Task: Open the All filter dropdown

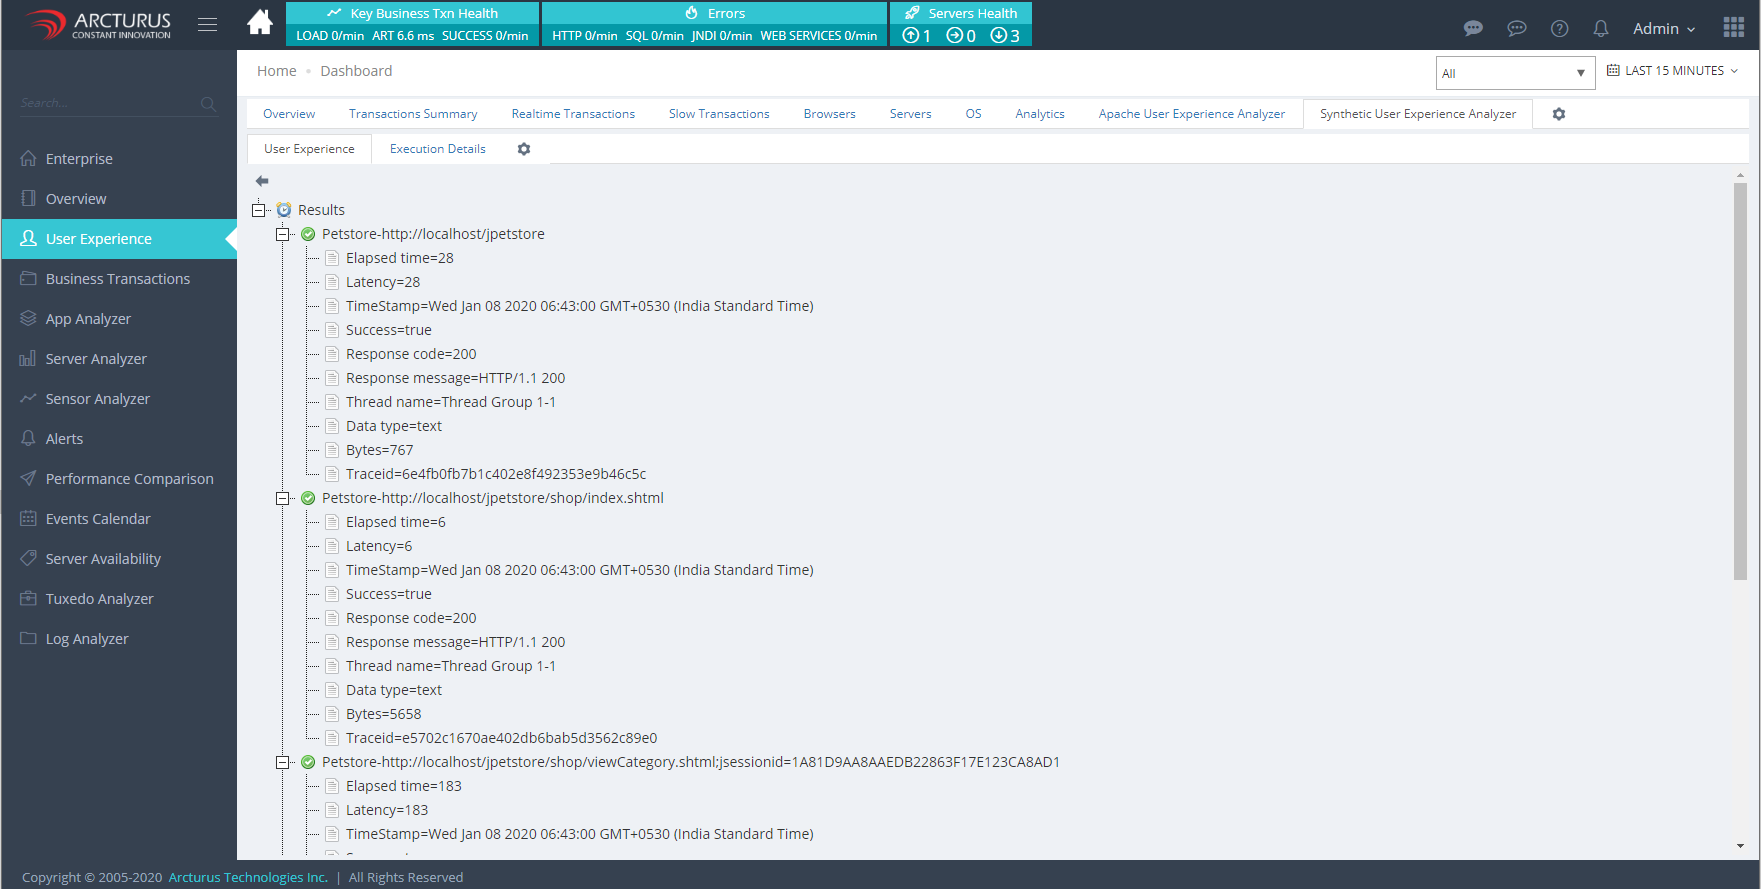Action: pyautogui.click(x=1514, y=73)
